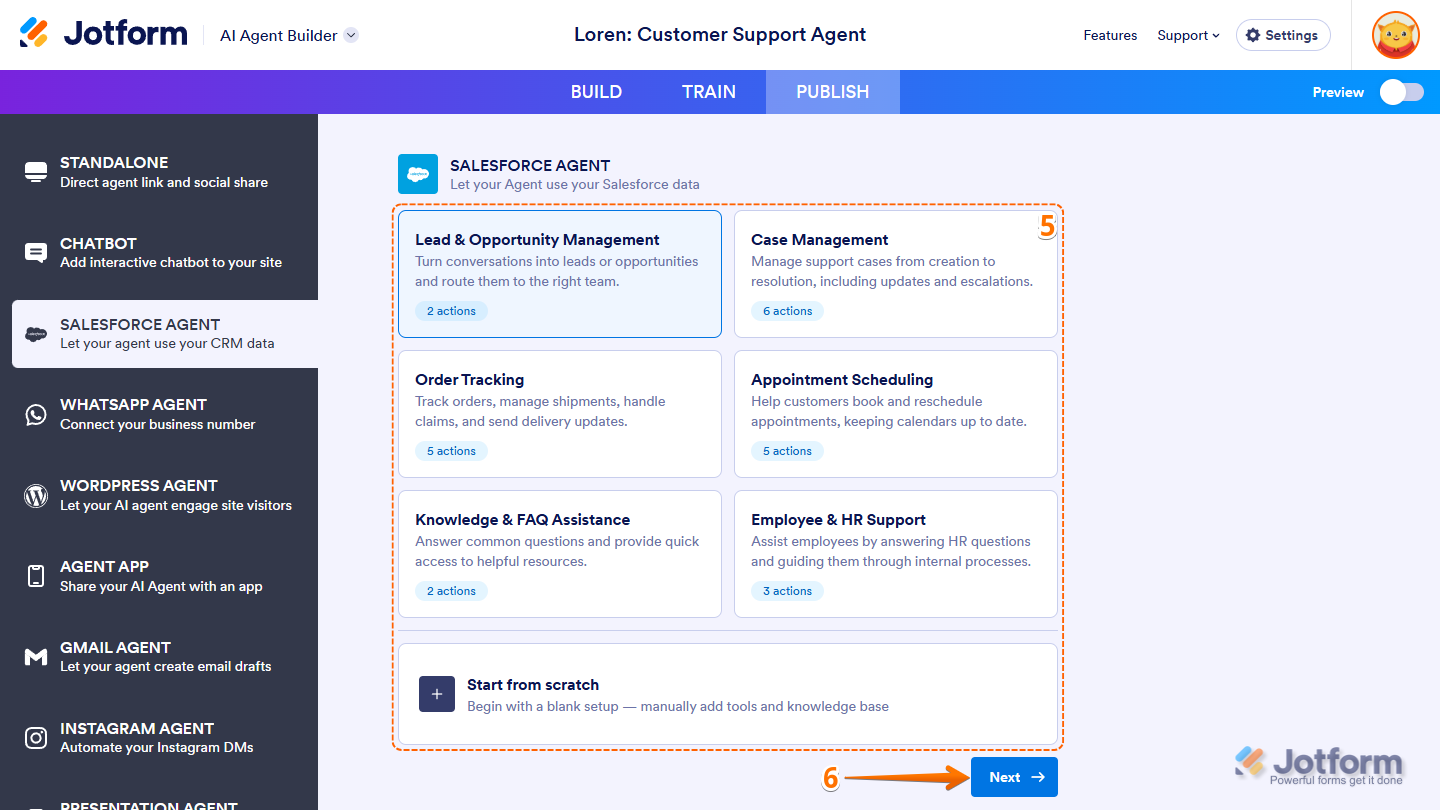Click the Gmail Agent envelope icon
The image size is (1440, 810).
(x=36, y=657)
